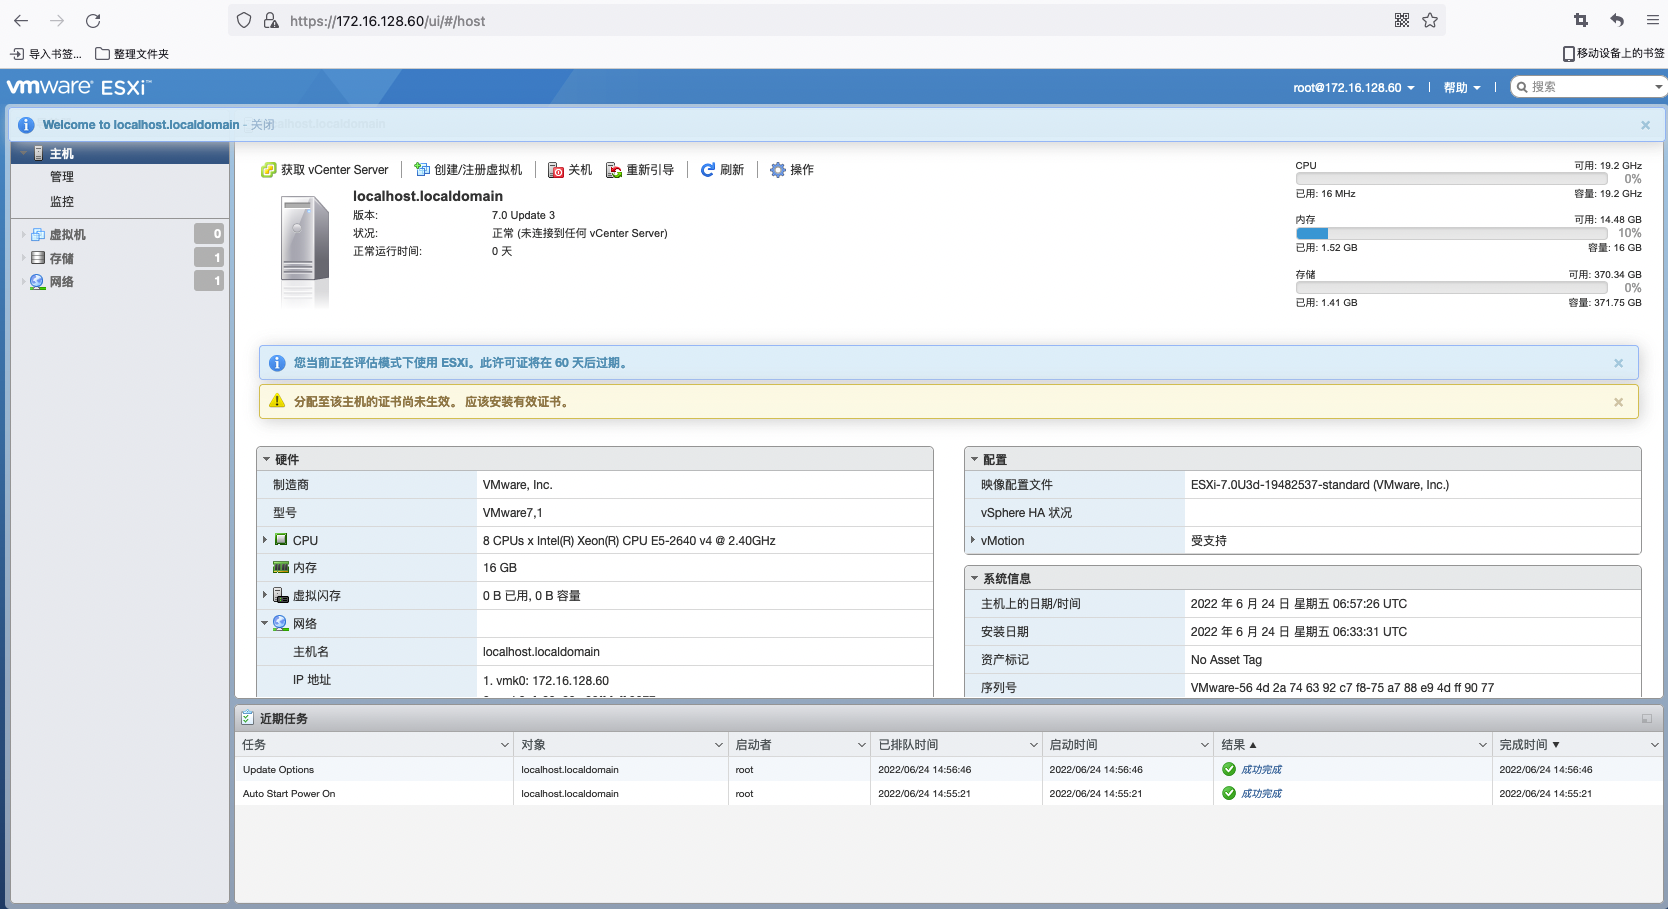Minimize the 近期任务 panel
This screenshot has height=909, width=1668.
(x=1646, y=719)
